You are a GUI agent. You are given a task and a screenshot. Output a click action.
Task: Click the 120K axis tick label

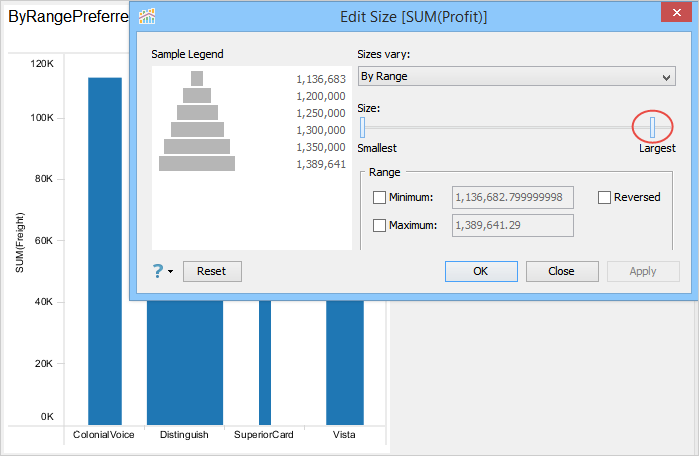pyautogui.click(x=42, y=64)
